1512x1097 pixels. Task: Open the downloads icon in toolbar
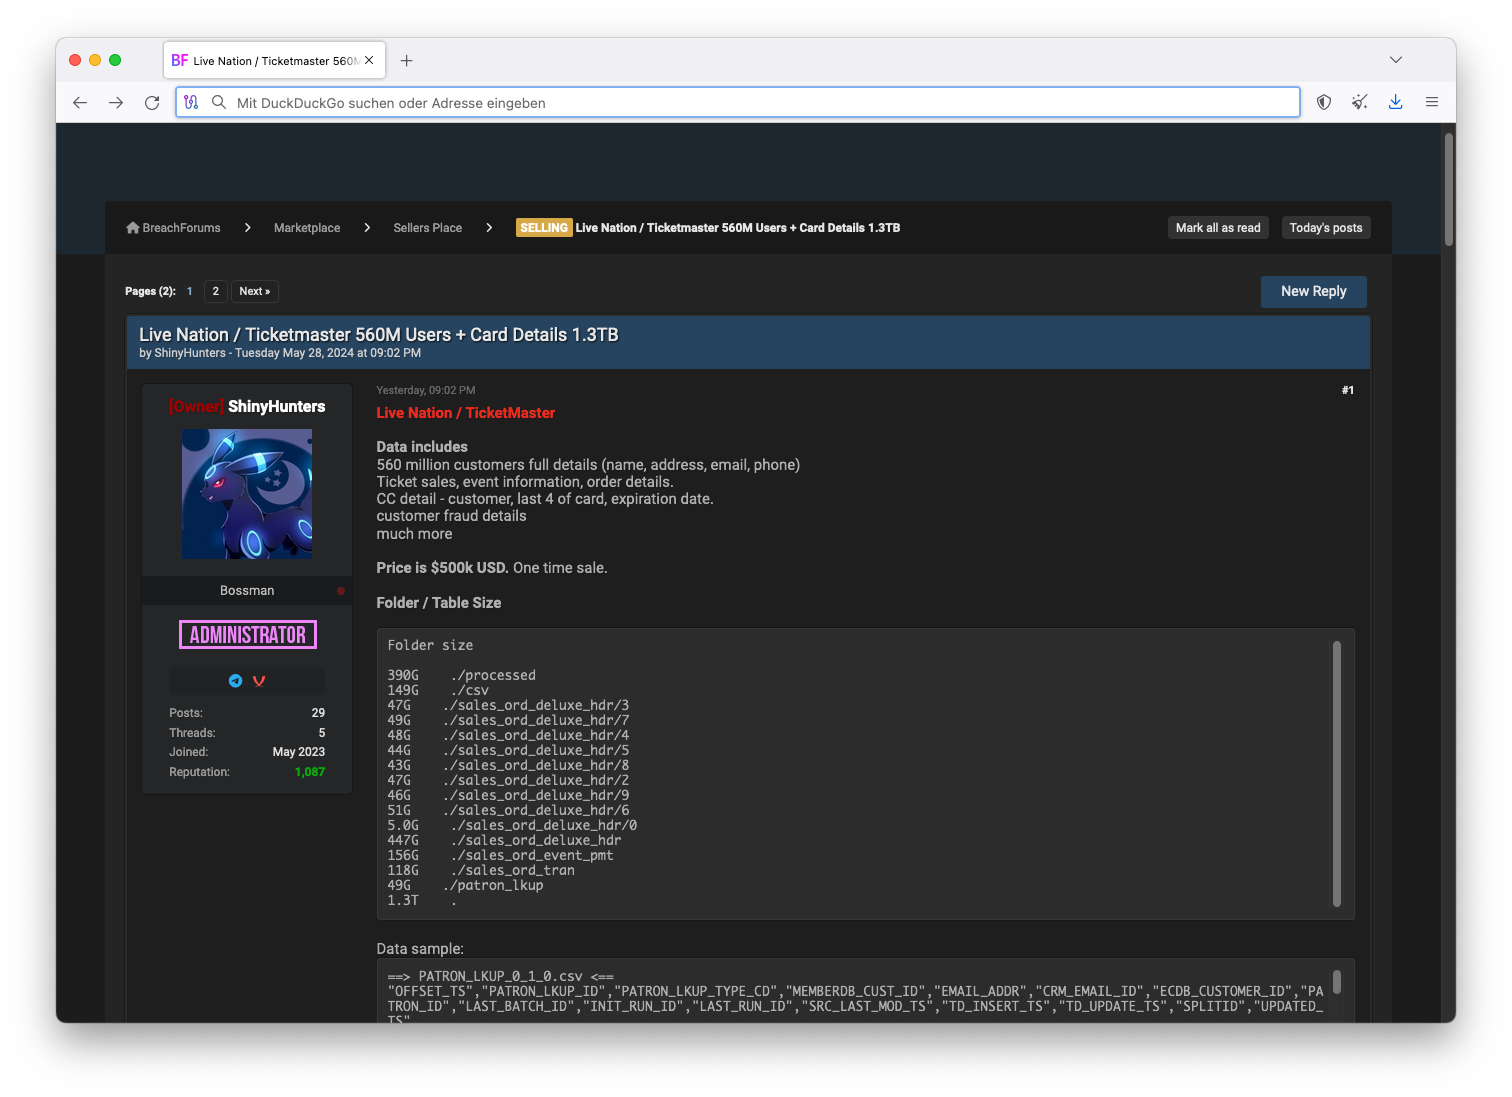click(x=1396, y=102)
